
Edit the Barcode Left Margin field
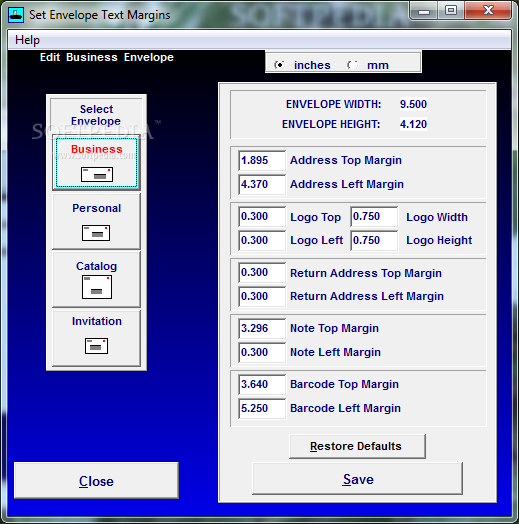(x=262, y=408)
